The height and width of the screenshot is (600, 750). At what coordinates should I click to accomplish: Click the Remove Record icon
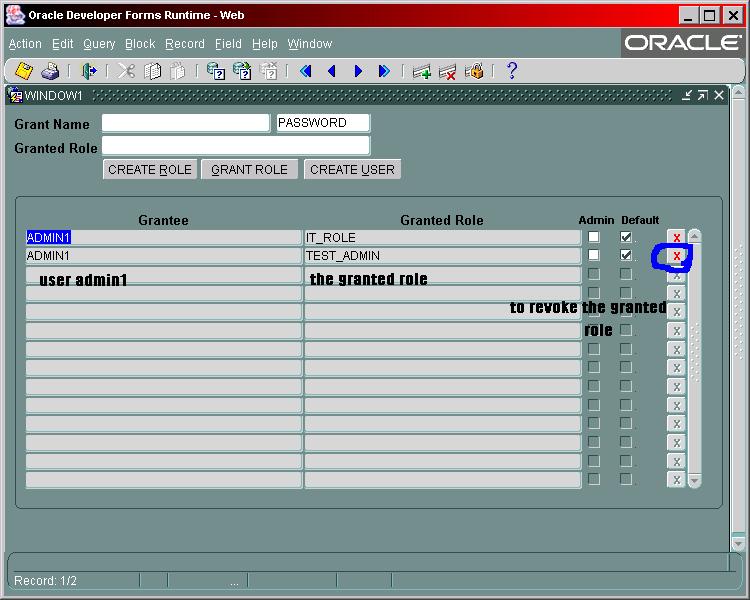[x=448, y=71]
